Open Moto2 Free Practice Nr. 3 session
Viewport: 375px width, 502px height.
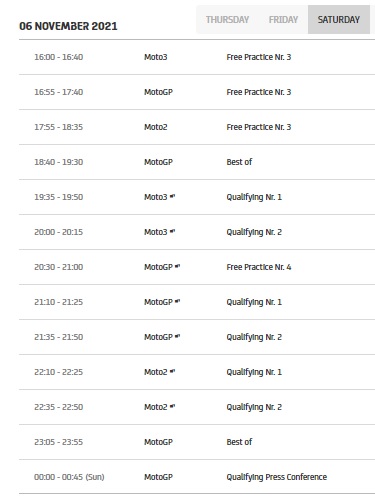(197, 127)
